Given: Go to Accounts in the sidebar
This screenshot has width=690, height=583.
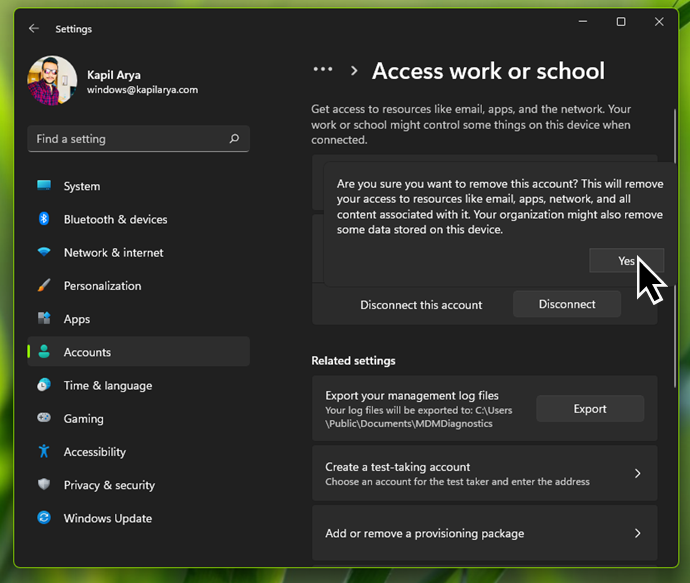Looking at the screenshot, I should coord(87,352).
